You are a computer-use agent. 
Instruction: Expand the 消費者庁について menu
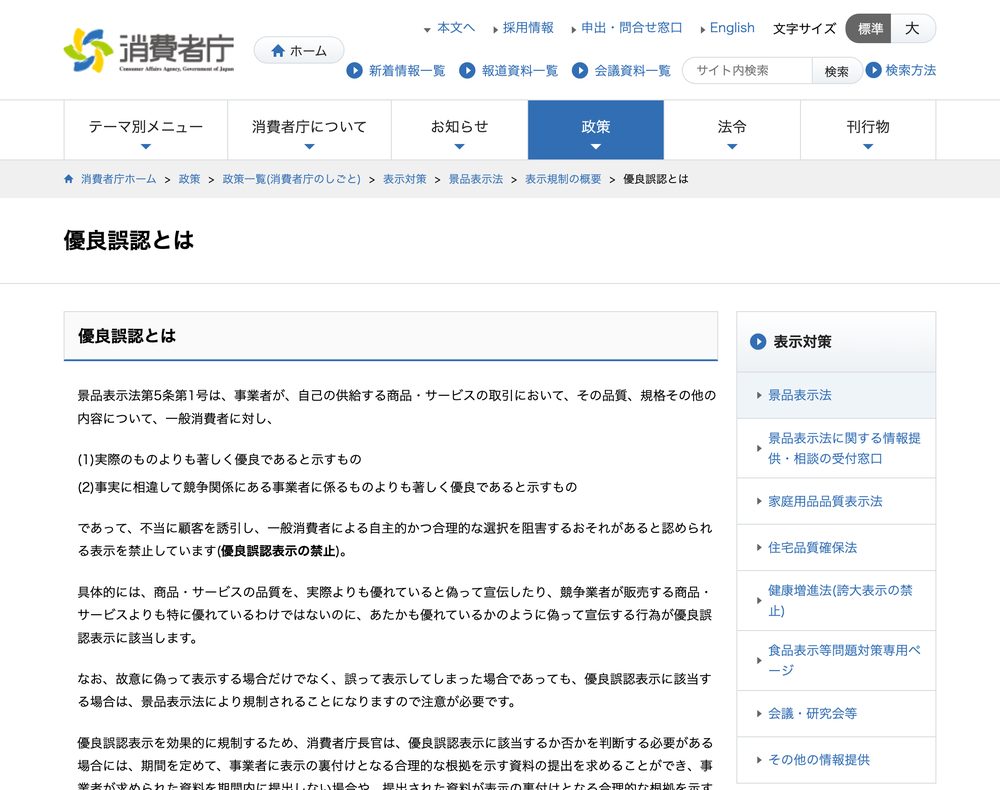[x=309, y=130]
